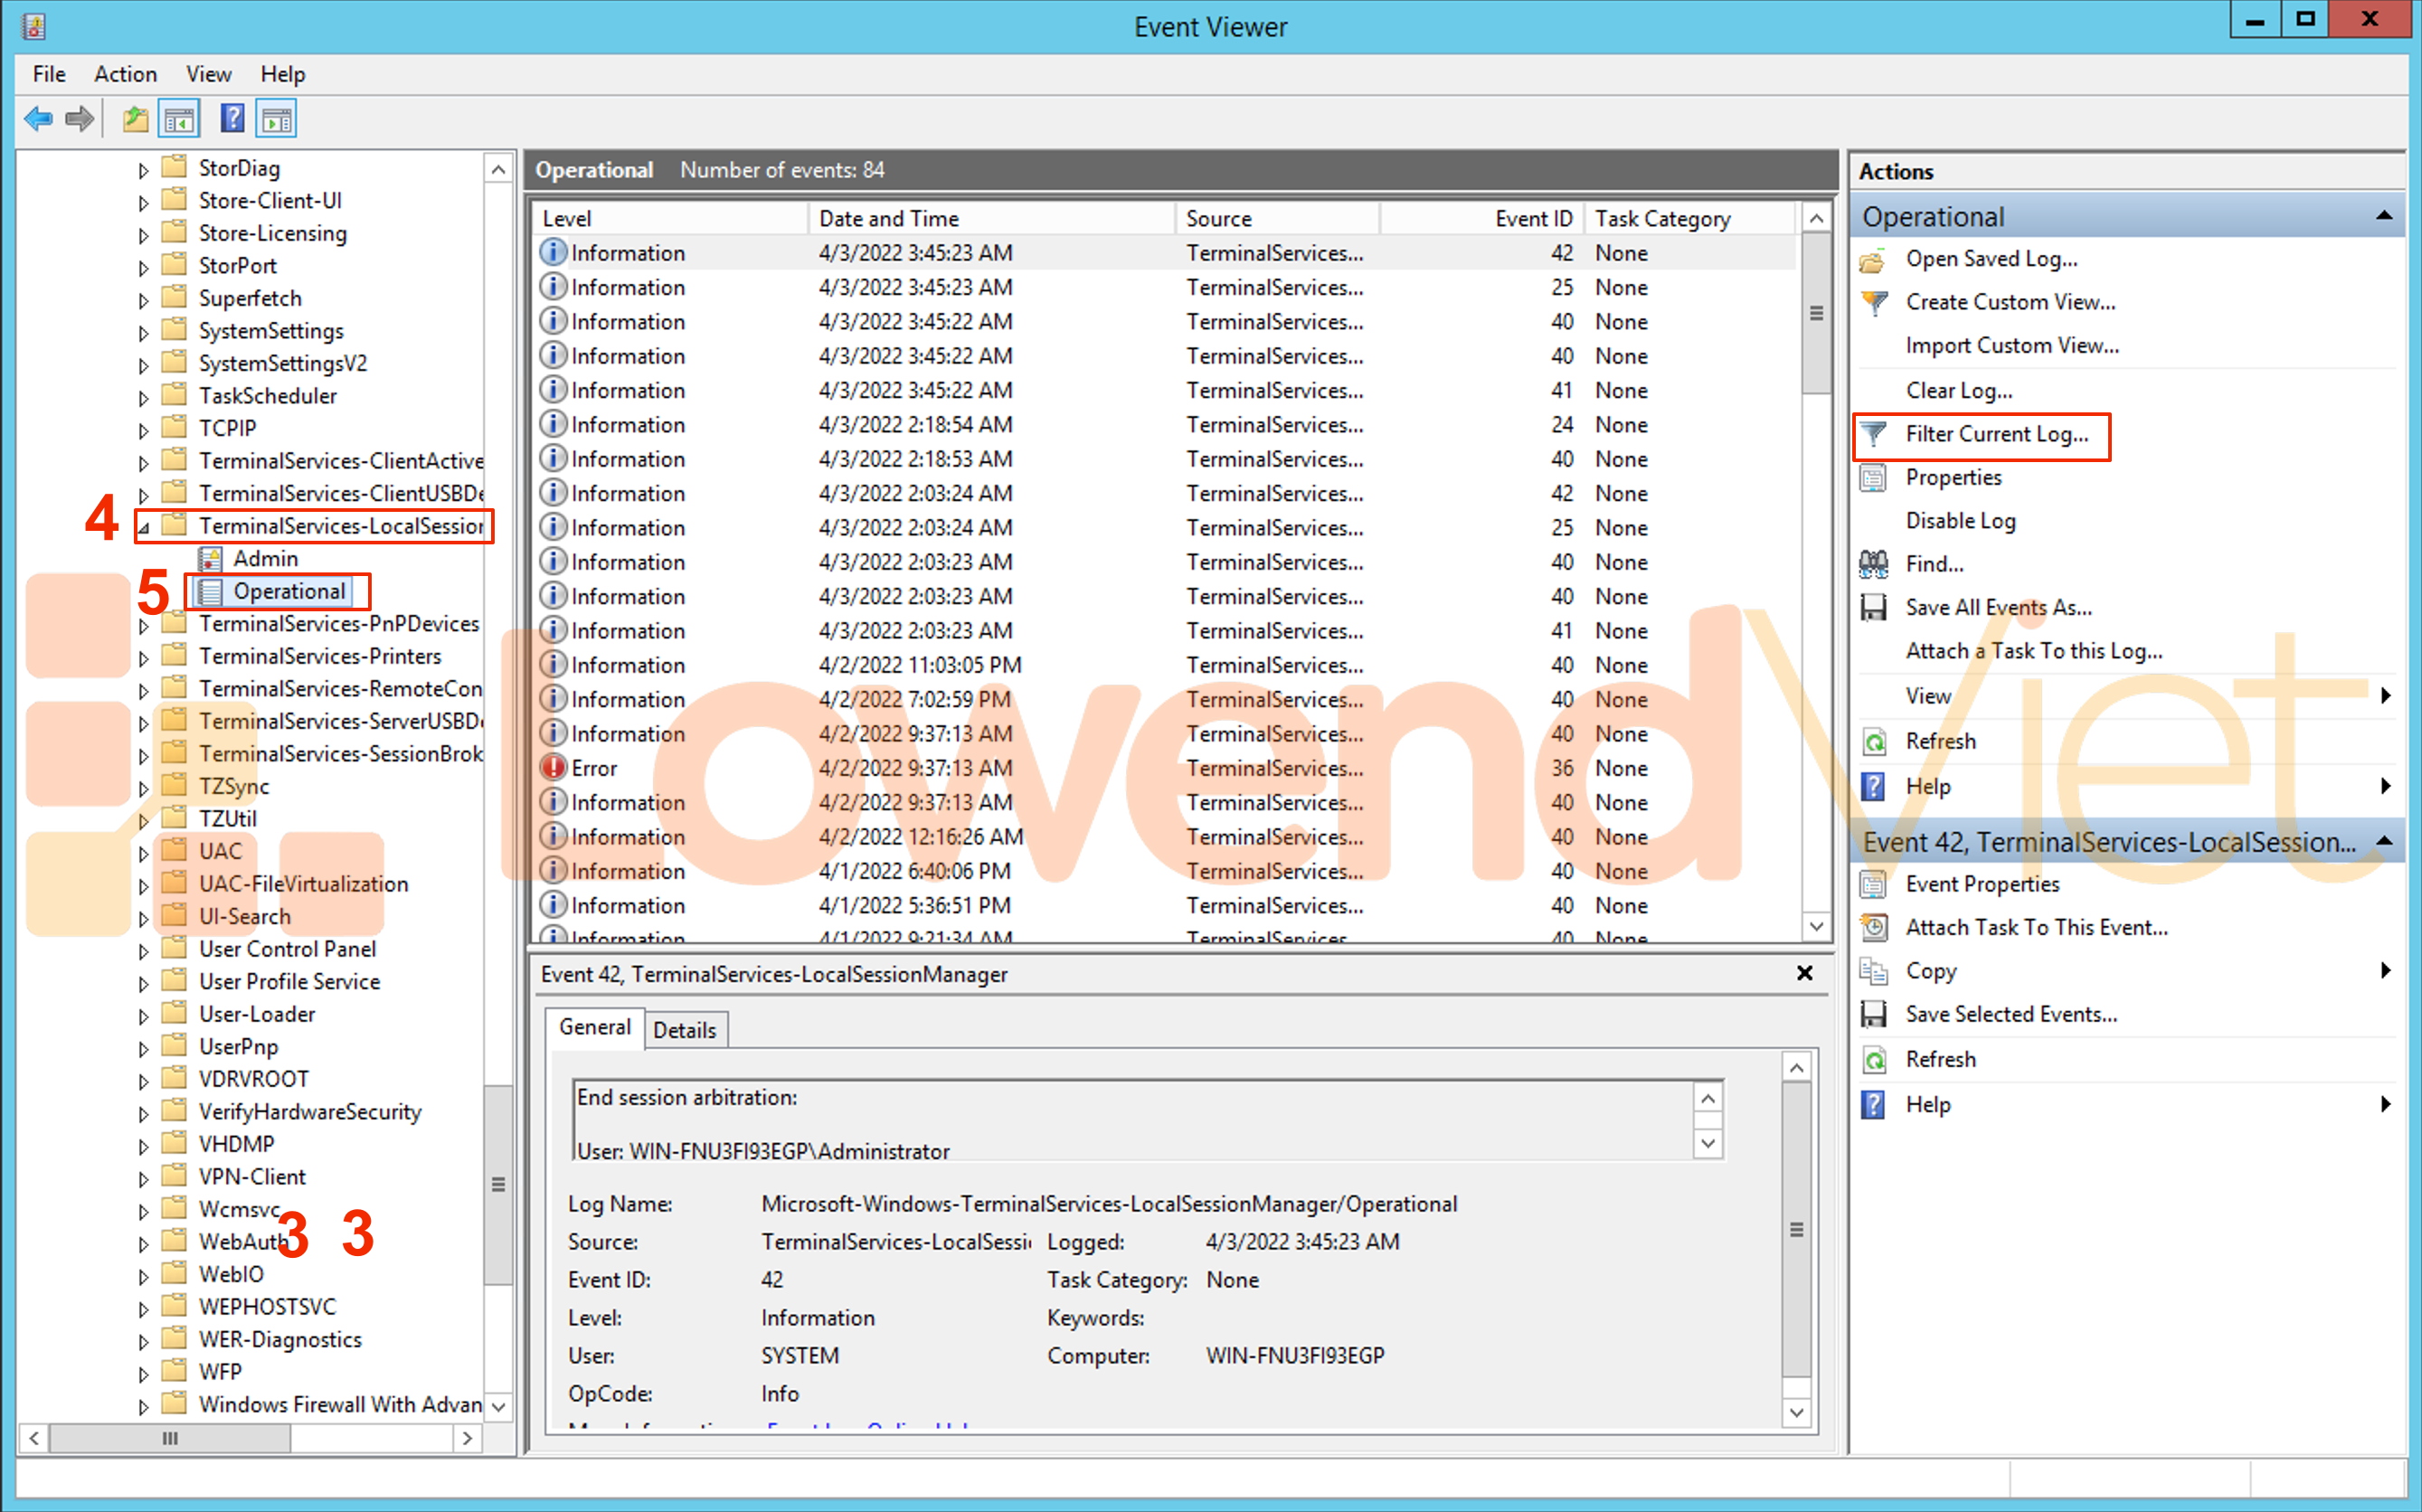The height and width of the screenshot is (1512, 2422).
Task: Close the Event 42 preview pane
Action: tap(1804, 973)
